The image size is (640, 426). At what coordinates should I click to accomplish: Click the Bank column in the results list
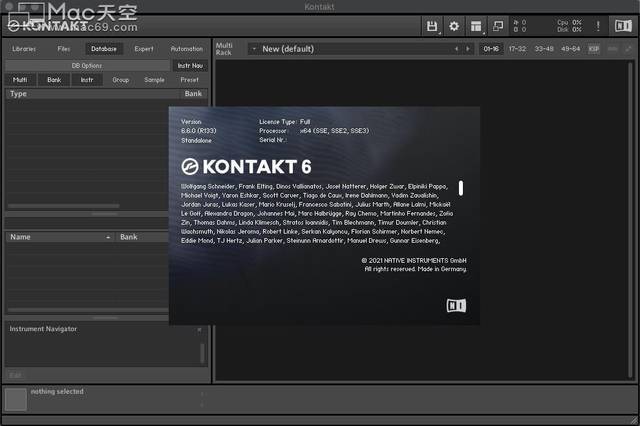coord(143,237)
